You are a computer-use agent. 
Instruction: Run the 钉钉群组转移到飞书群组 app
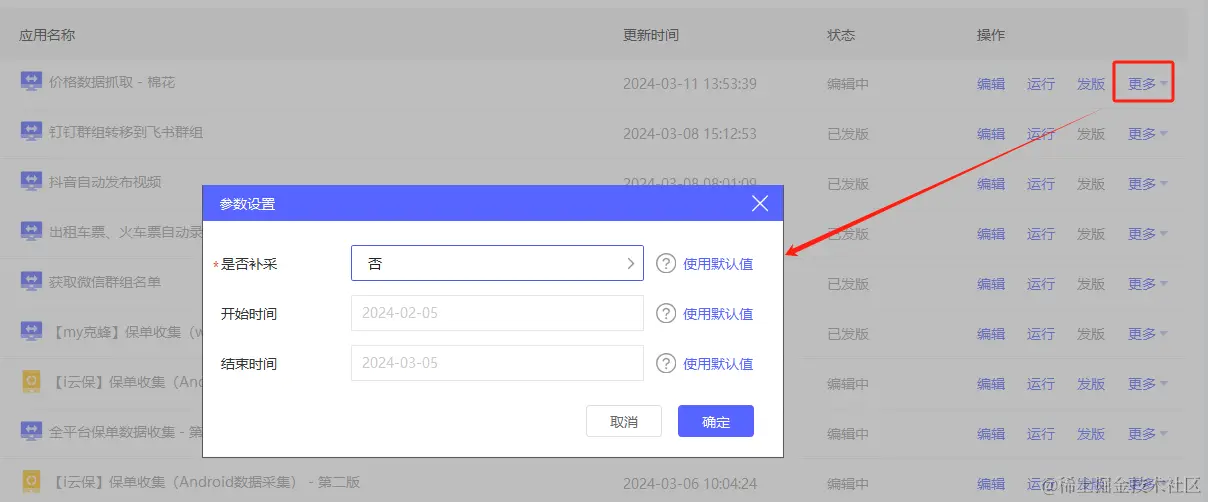[x=1041, y=134]
